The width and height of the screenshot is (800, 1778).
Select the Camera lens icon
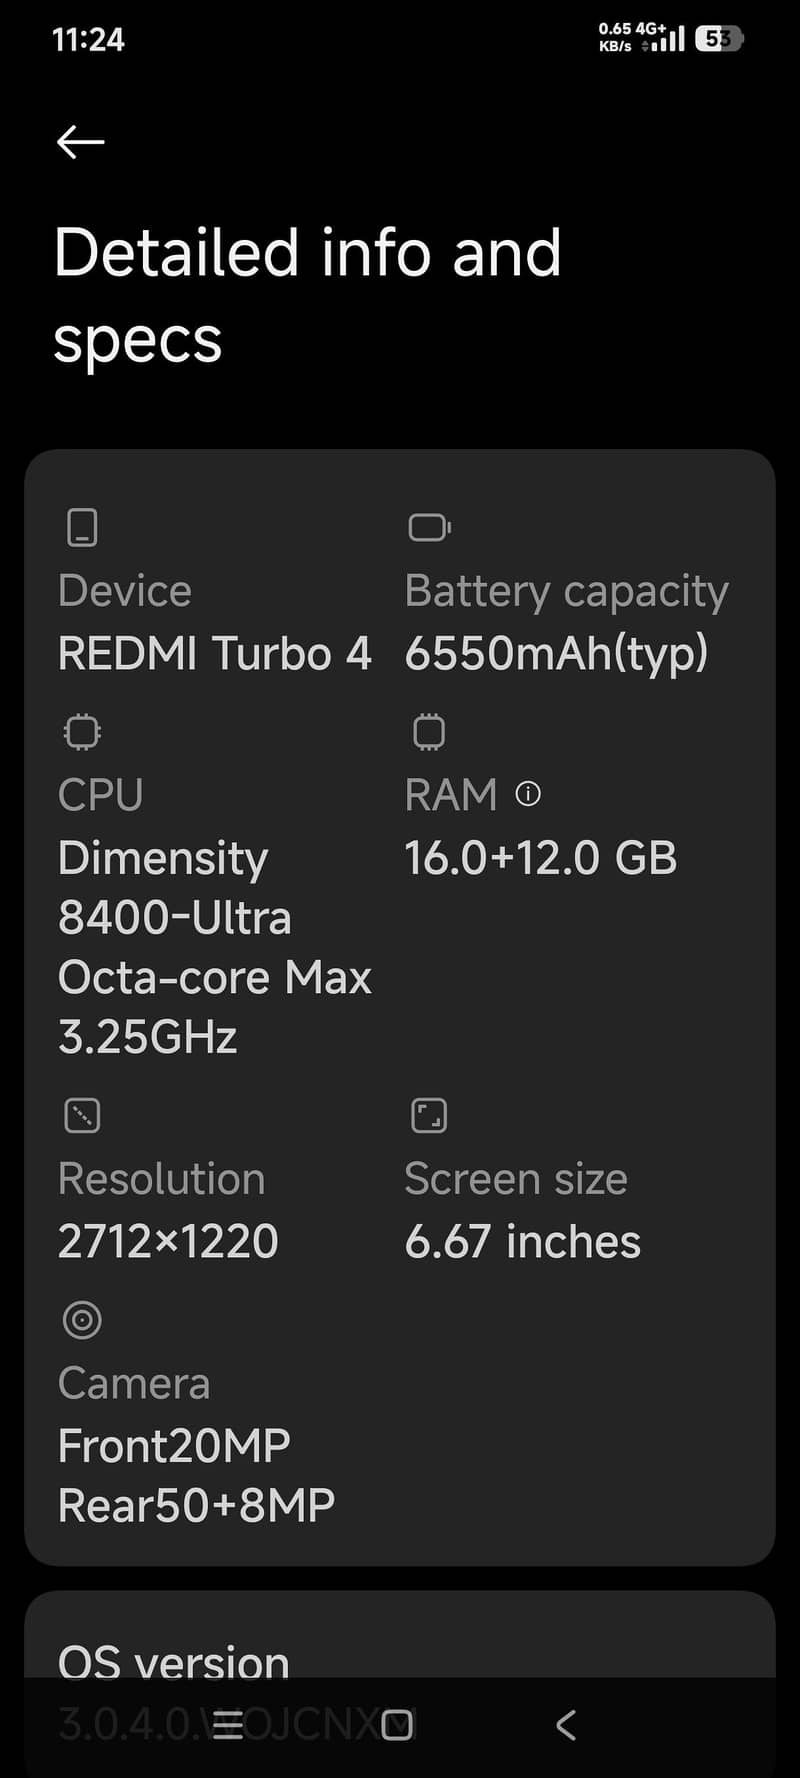[81, 1320]
